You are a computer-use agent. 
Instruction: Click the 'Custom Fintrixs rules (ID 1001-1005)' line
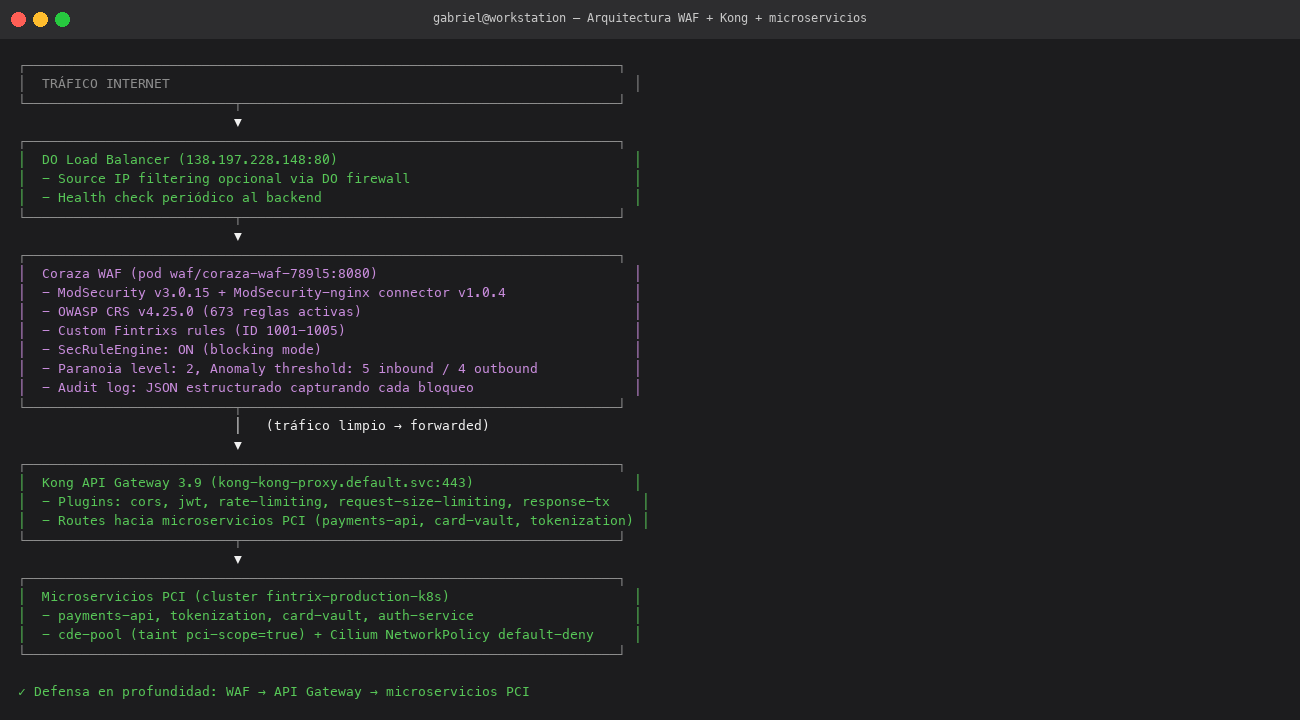tap(194, 331)
